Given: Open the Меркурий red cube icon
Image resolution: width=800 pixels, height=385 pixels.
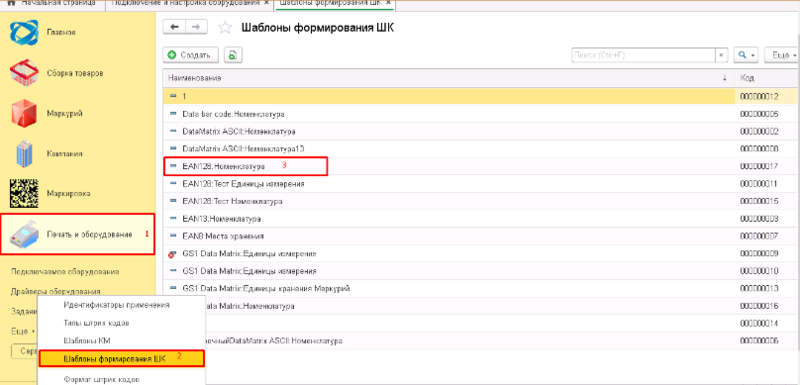Looking at the screenshot, I should coord(23,113).
